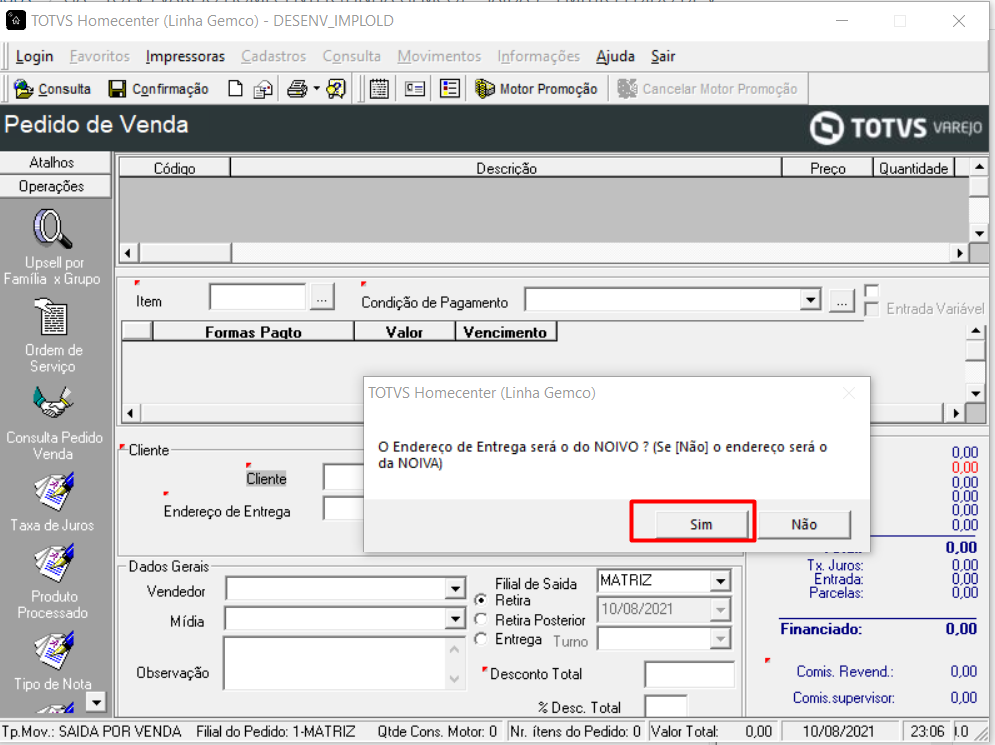Toggle the checkbox above Entrada Variável
The width and height of the screenshot is (995, 745).
872,291
